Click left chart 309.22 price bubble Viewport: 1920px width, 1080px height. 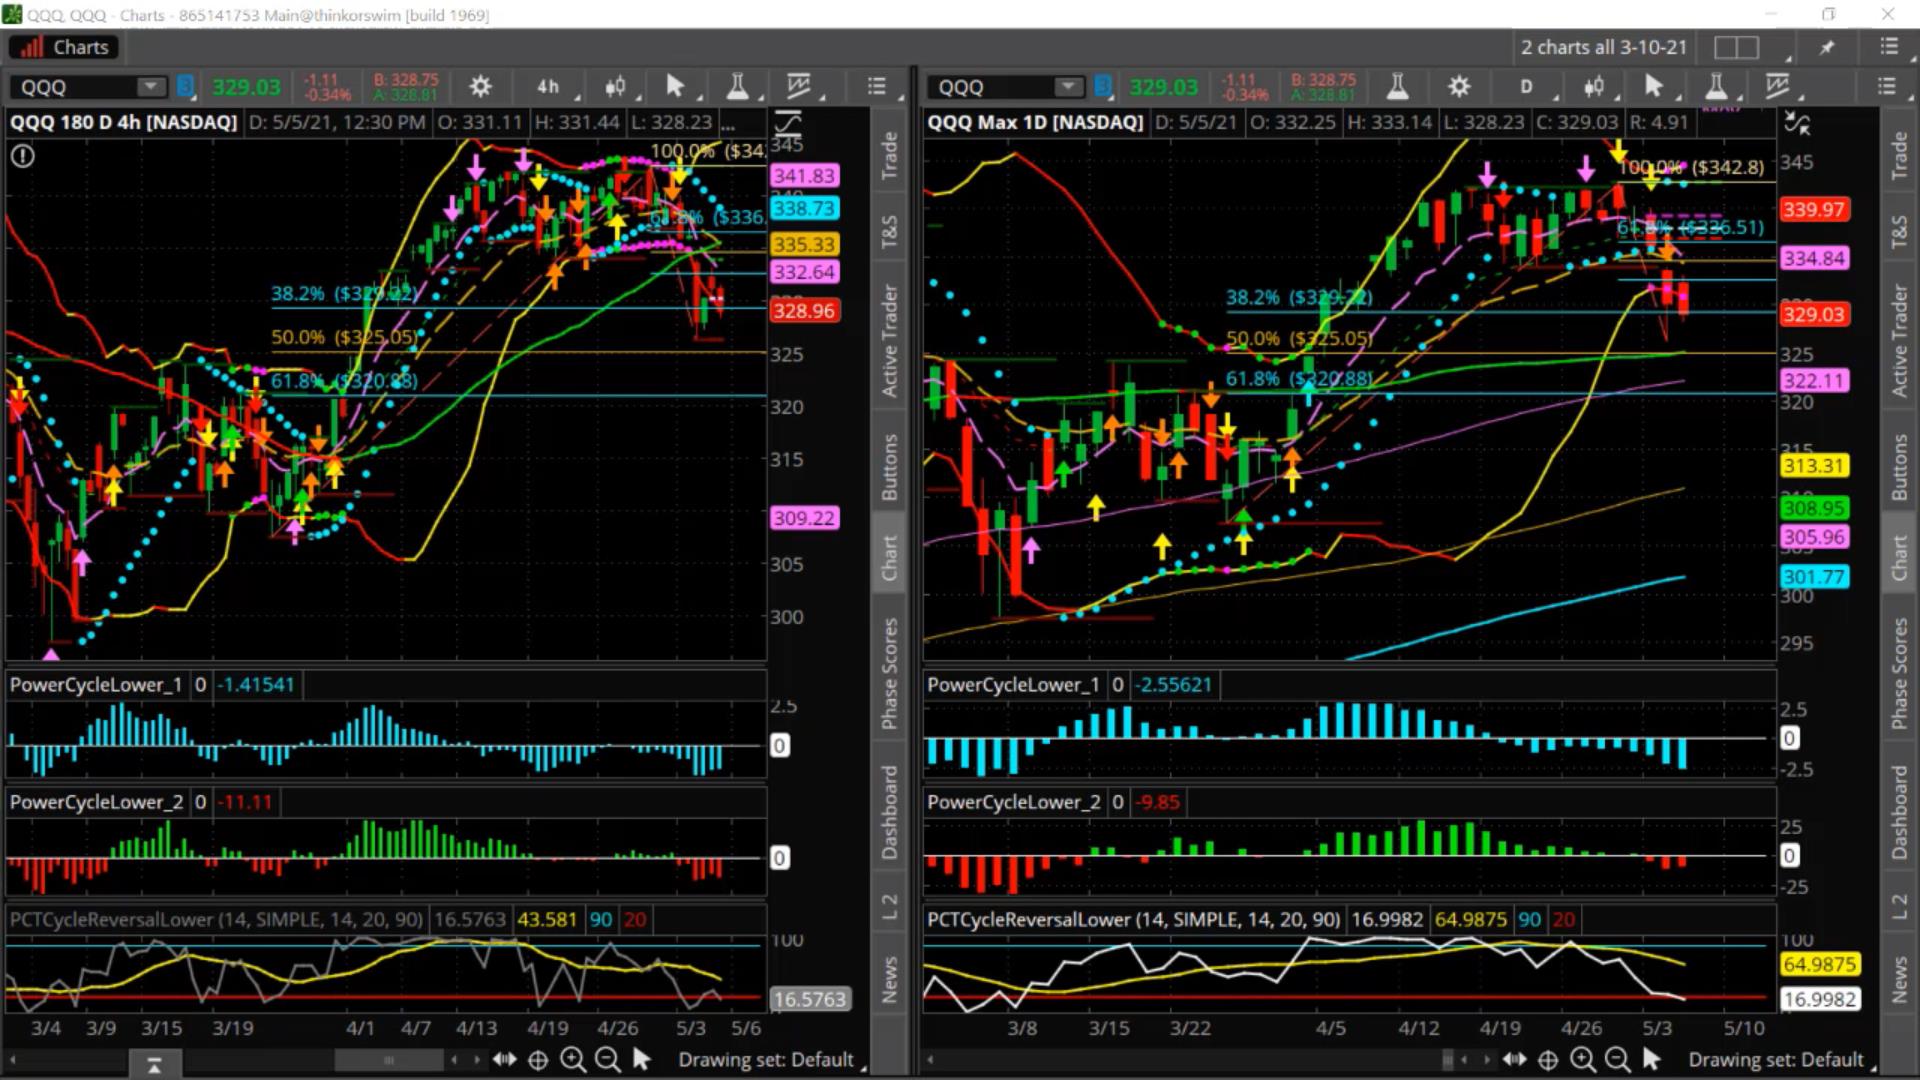(804, 518)
